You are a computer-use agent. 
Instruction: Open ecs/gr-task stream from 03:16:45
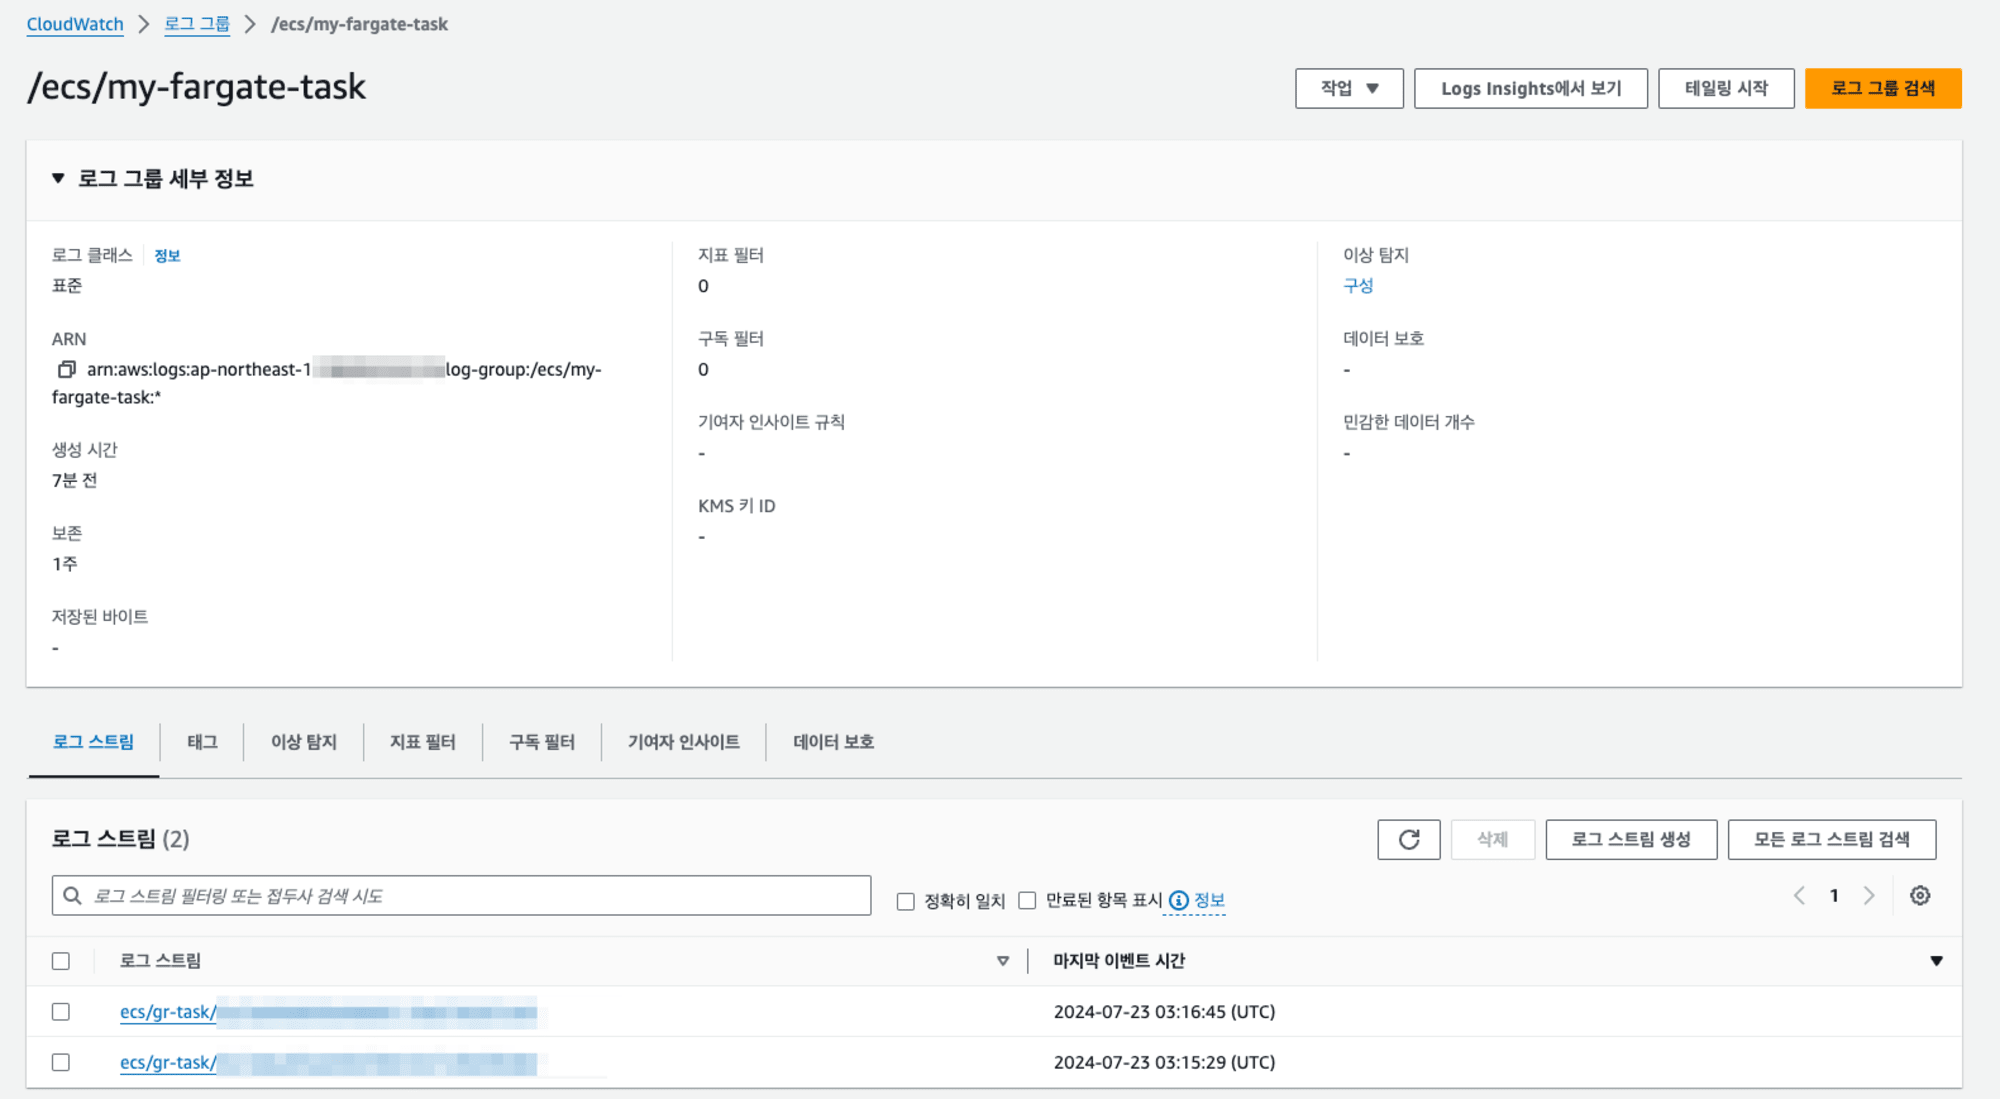328,1012
